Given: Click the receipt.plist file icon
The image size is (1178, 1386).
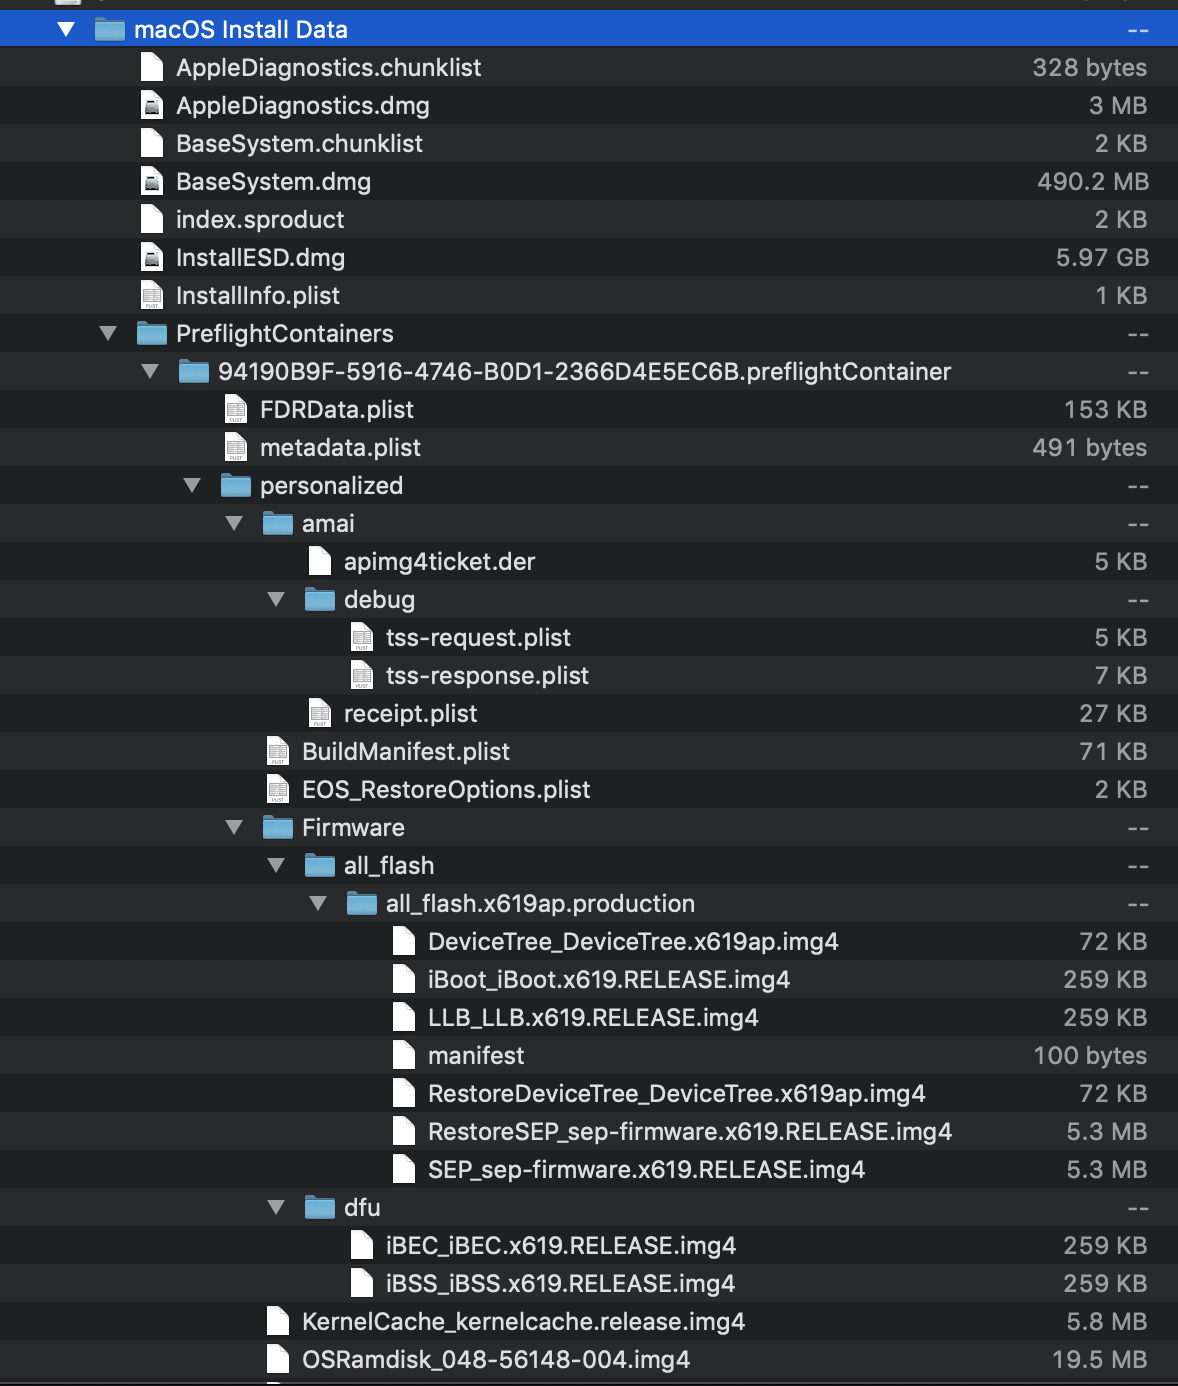Looking at the screenshot, I should pyautogui.click(x=320, y=714).
